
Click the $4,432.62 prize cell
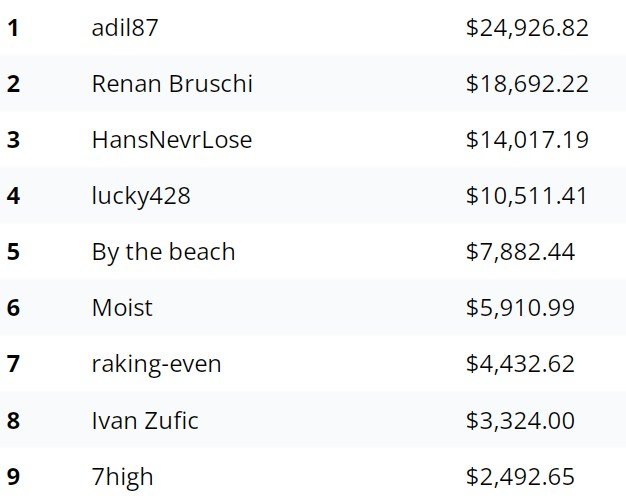[x=520, y=364]
